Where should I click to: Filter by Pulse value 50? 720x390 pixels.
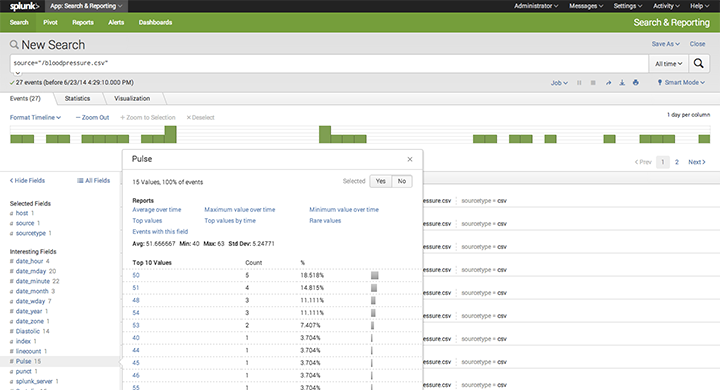pyautogui.click(x=136, y=275)
